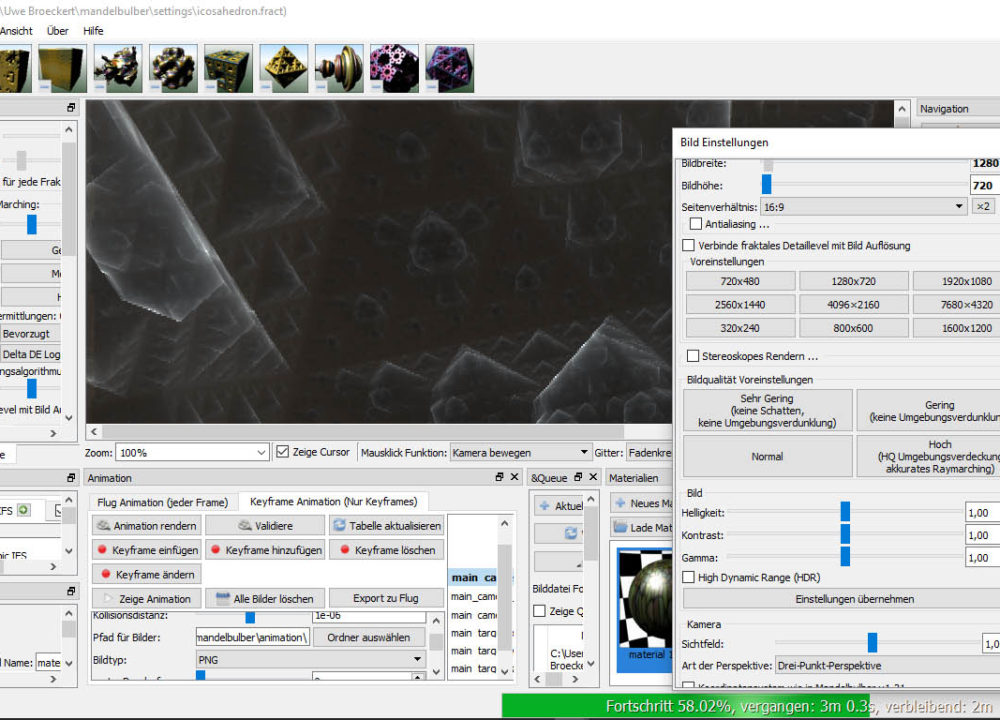Float the Animation dock panel
This screenshot has width=1000, height=720.
pos(499,477)
